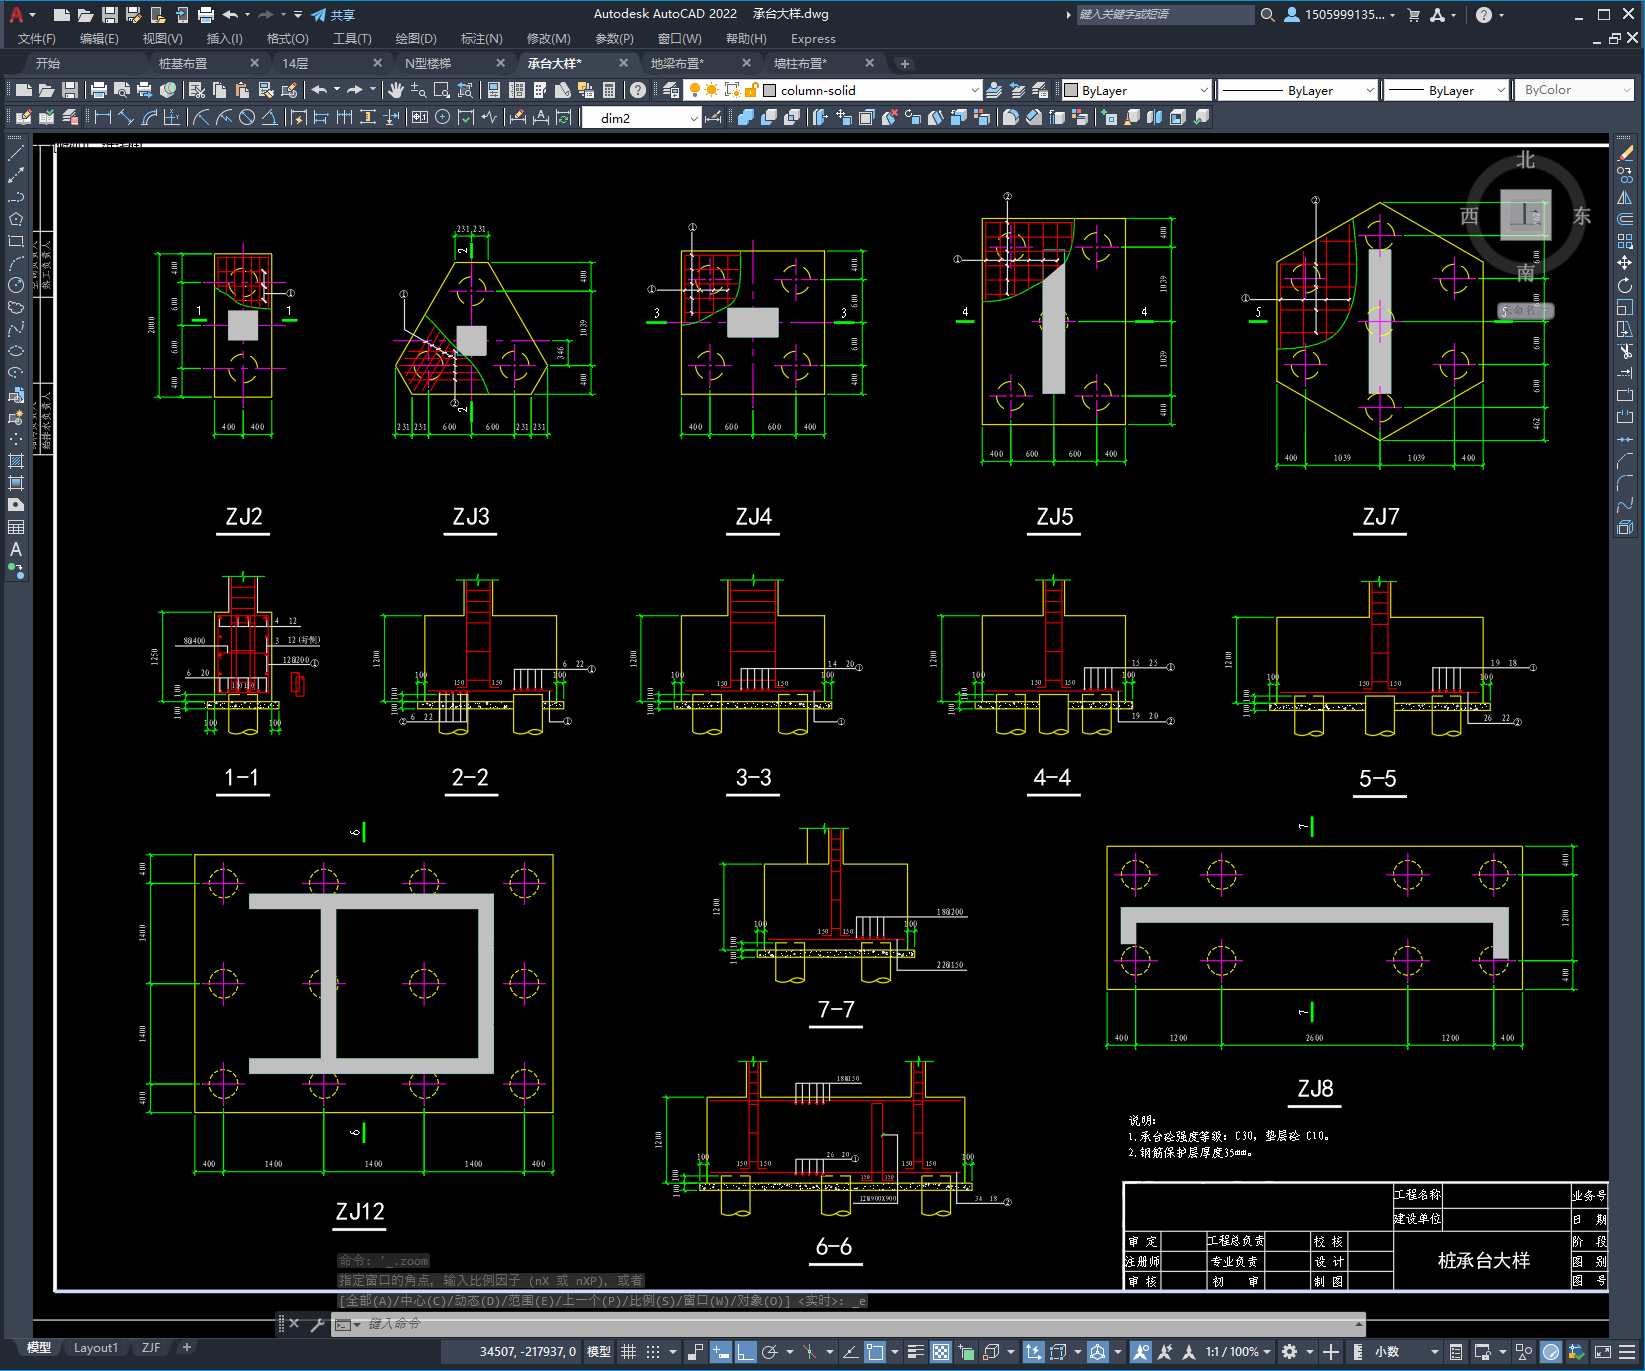Viewport: 1645px width, 1371px height.
Task: Click the command line input field
Action: [x=850, y=1324]
